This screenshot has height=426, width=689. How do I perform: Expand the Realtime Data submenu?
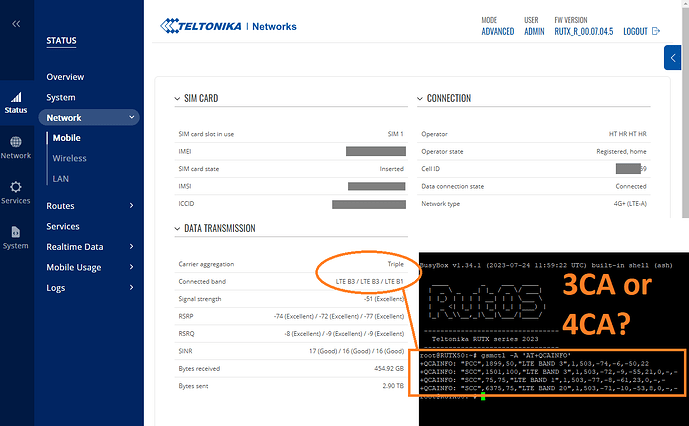131,247
